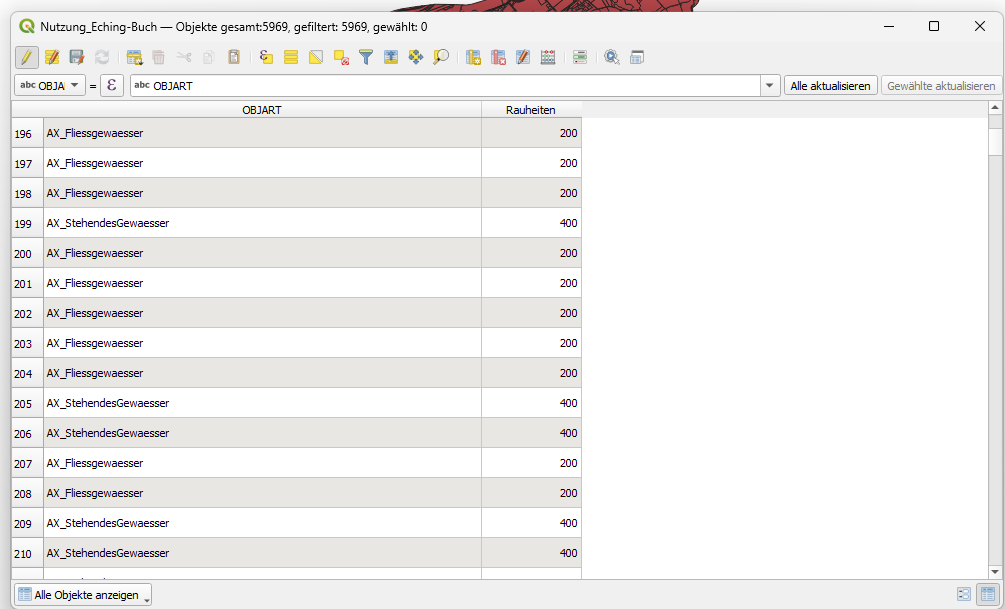Click the select by expression icon
The image size is (1005, 609).
coord(266,57)
